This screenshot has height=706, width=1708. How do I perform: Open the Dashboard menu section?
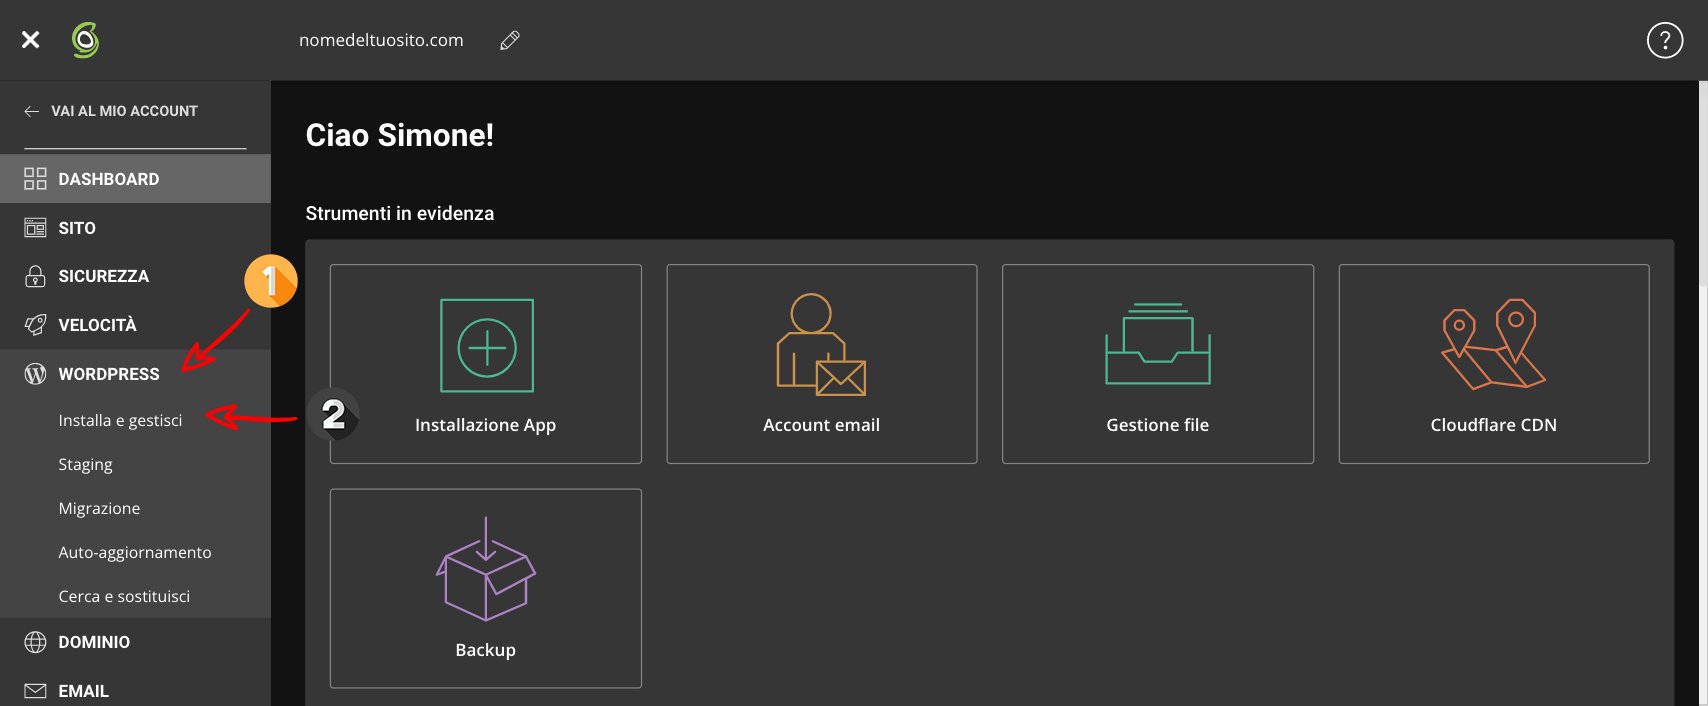pyautogui.click(x=135, y=179)
